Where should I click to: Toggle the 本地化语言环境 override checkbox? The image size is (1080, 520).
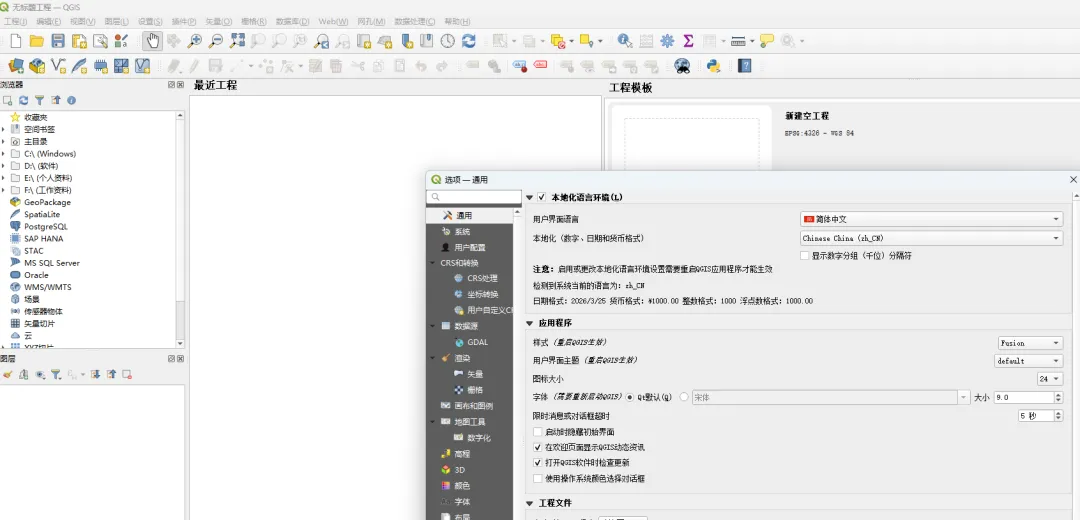tap(541, 198)
